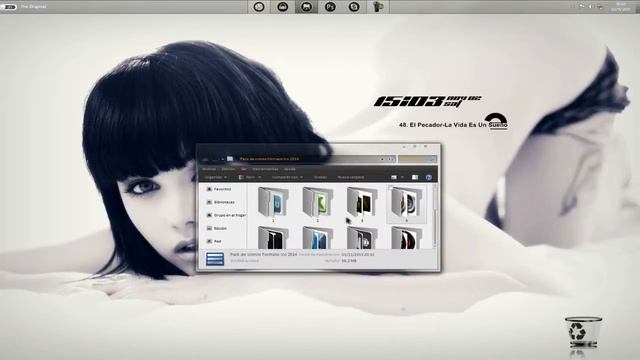Viewport: 640px width, 360px height.
Task: Click the clock in the top-right tray
Action: pyautogui.click(x=621, y=7)
